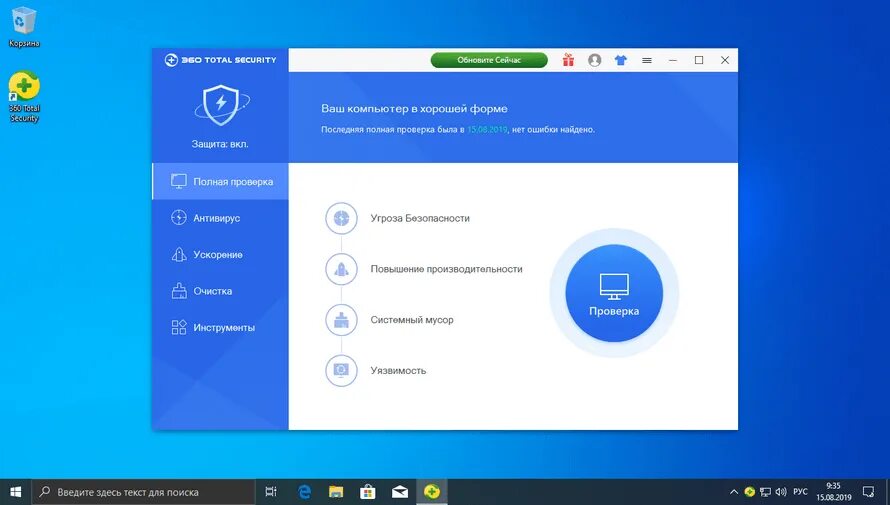
Task: Open Task View on the taskbar
Action: pyautogui.click(x=271, y=492)
